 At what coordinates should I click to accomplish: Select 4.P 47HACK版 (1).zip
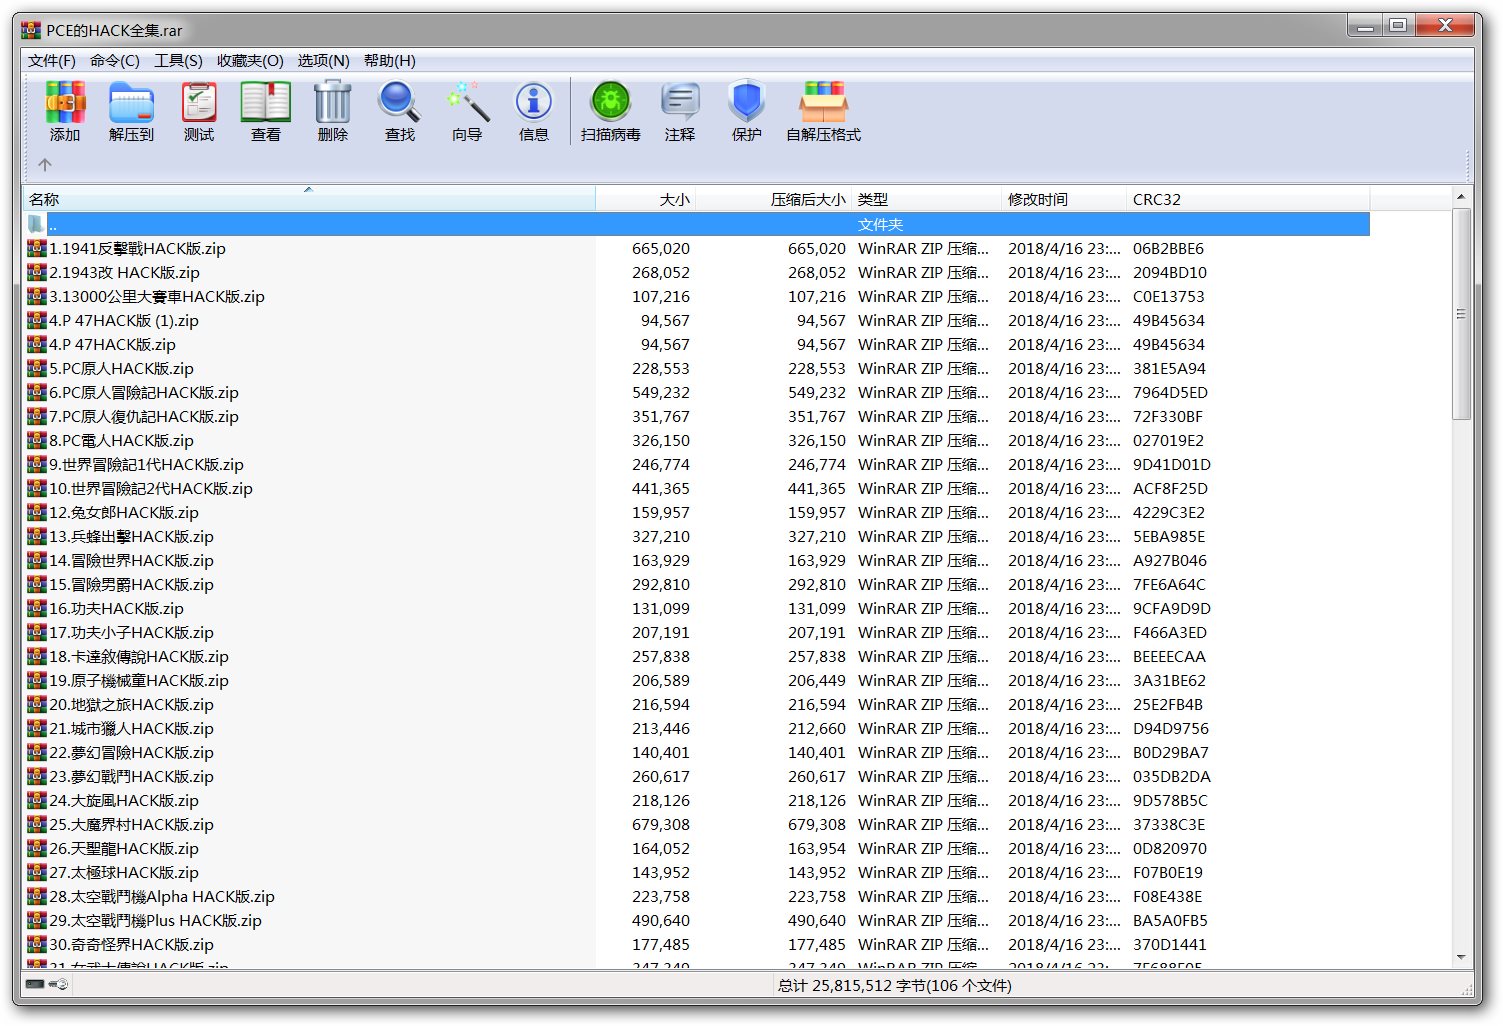coord(124,320)
